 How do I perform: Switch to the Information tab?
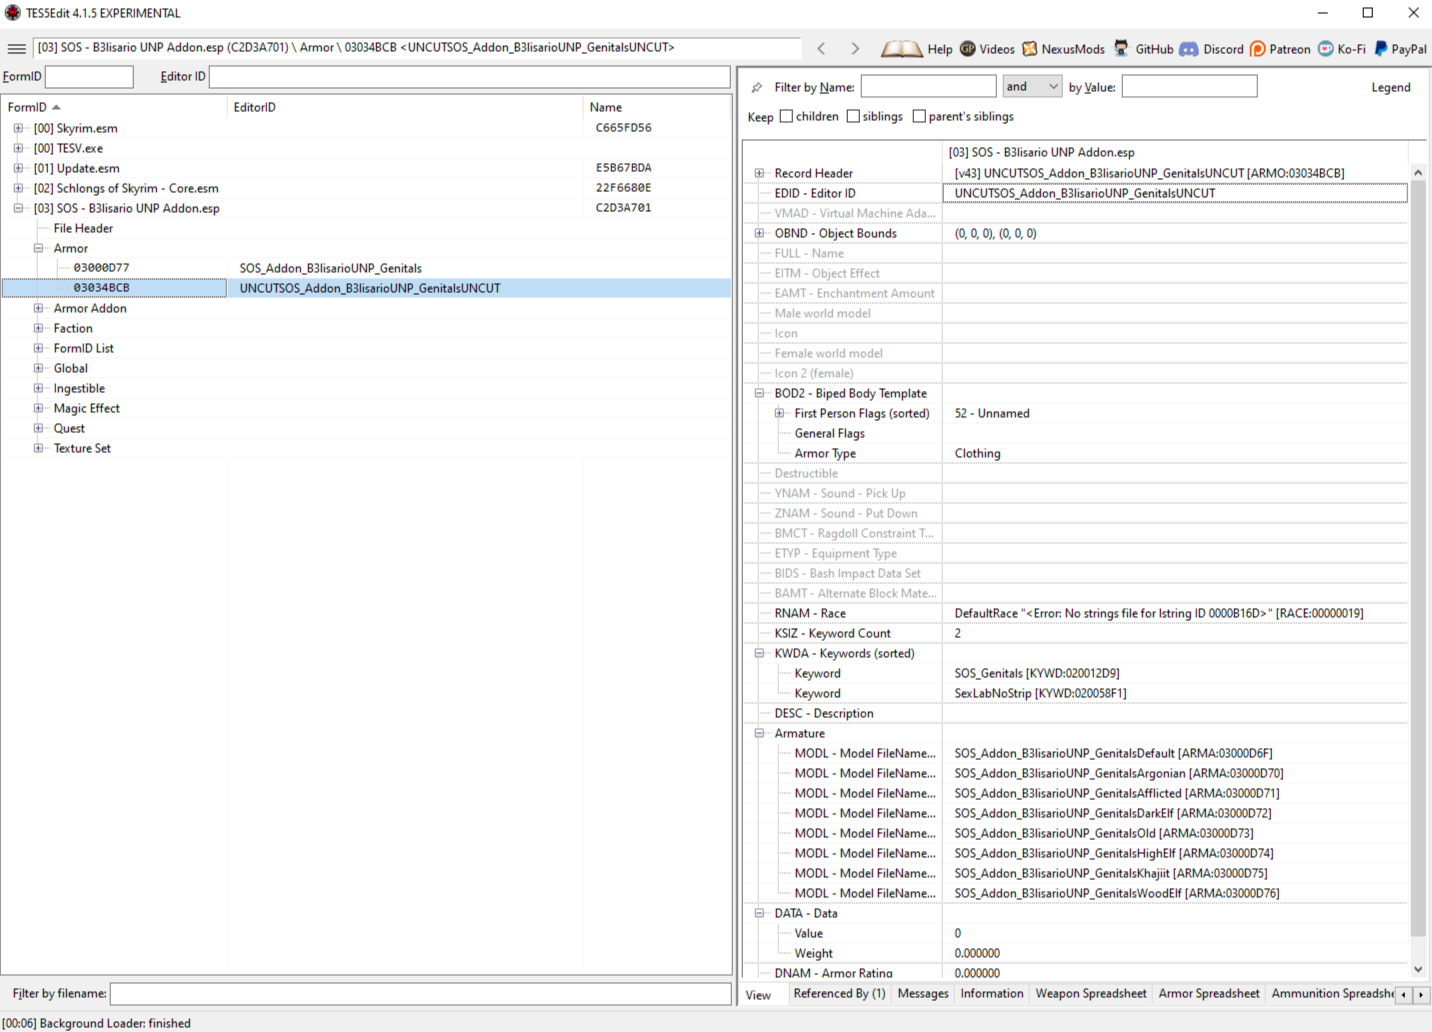coord(992,994)
